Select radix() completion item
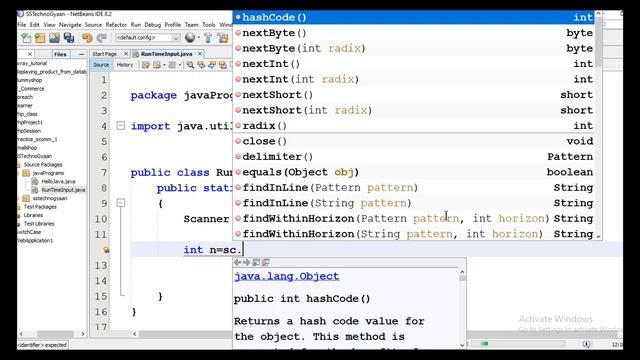The width and height of the screenshot is (640, 360). point(414,126)
